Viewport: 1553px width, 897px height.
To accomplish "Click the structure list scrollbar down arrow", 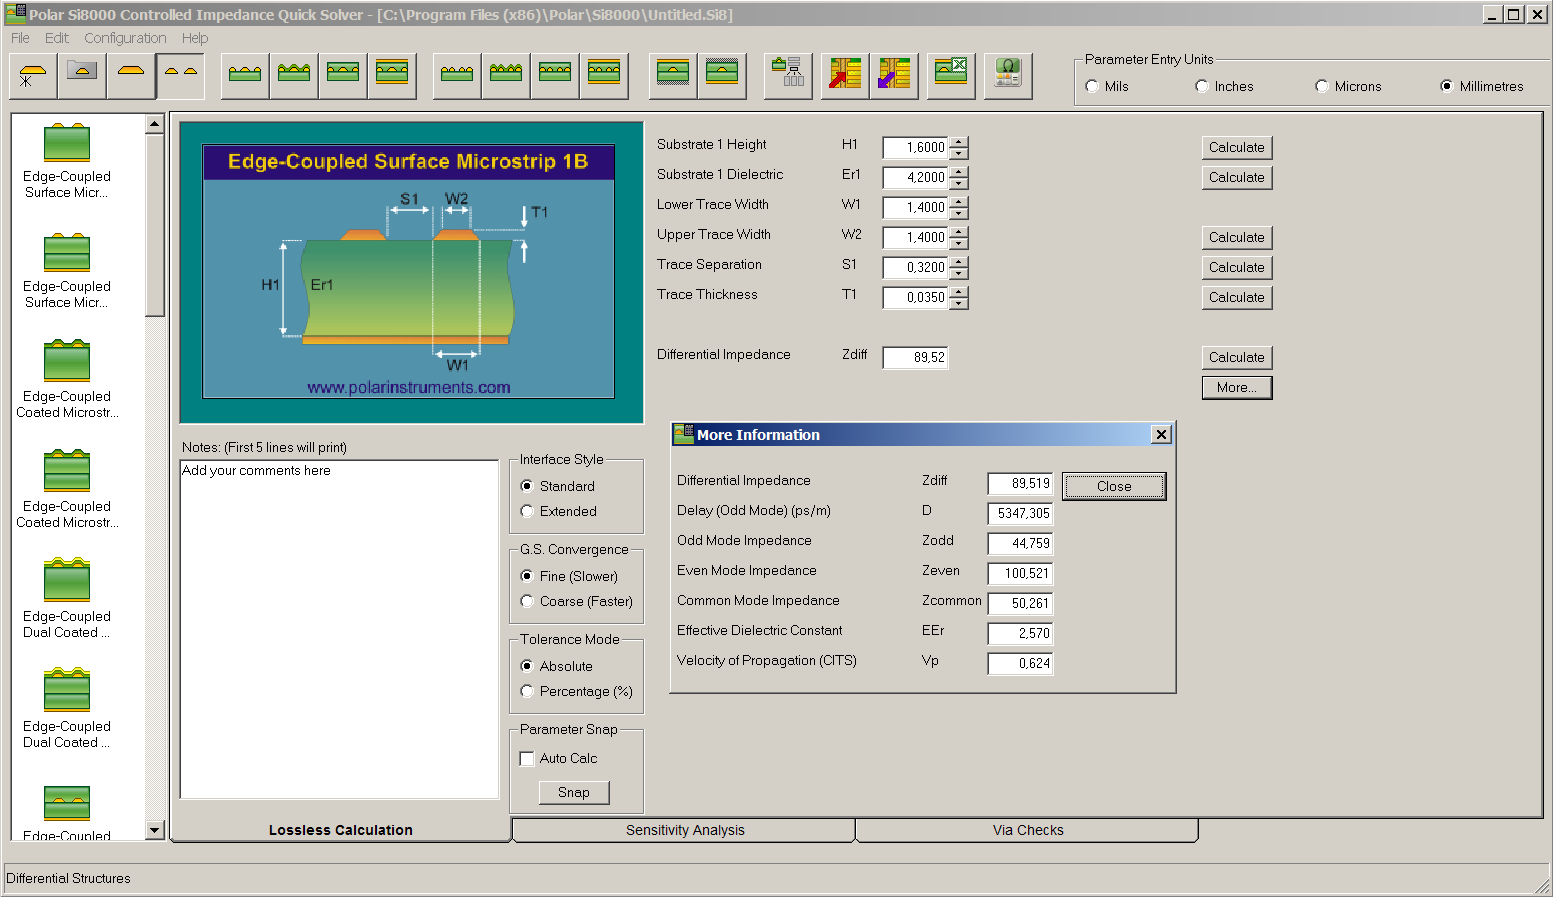I will [154, 830].
